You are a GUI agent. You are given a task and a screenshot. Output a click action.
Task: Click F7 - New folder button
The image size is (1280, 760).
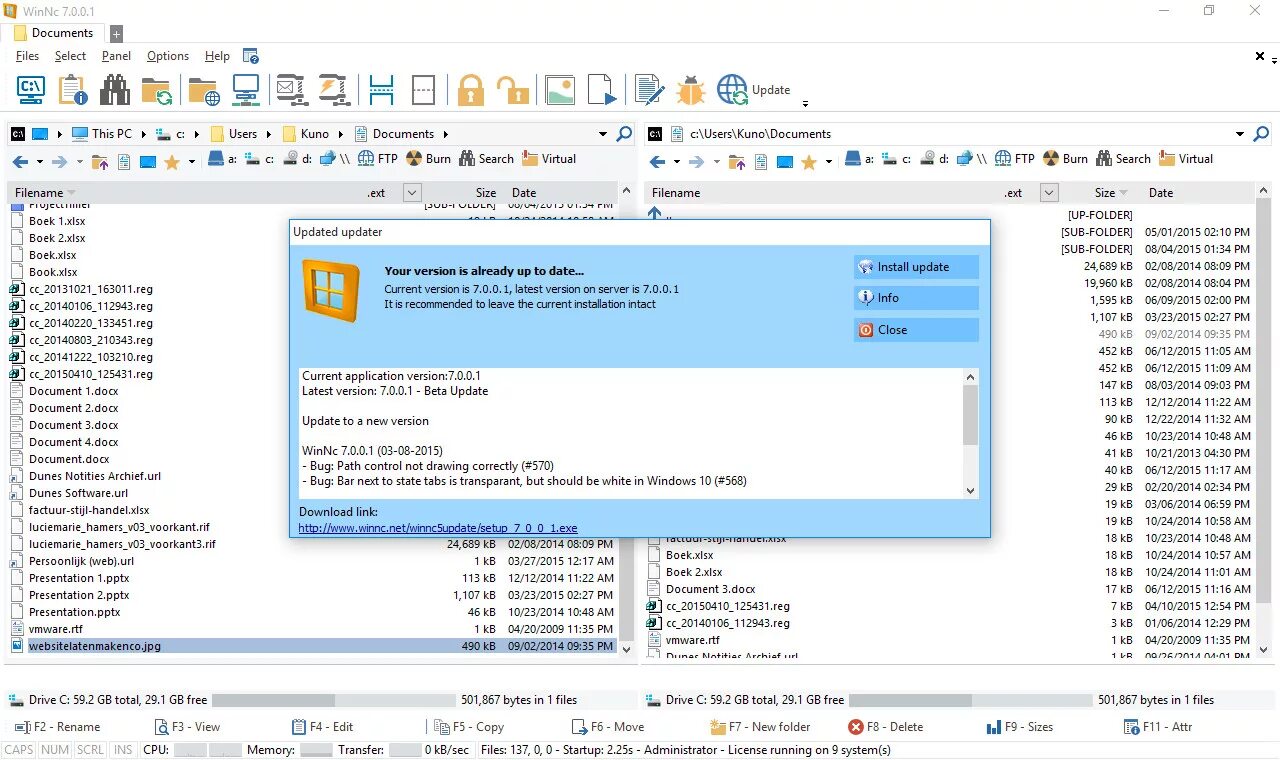pyautogui.click(x=760, y=727)
